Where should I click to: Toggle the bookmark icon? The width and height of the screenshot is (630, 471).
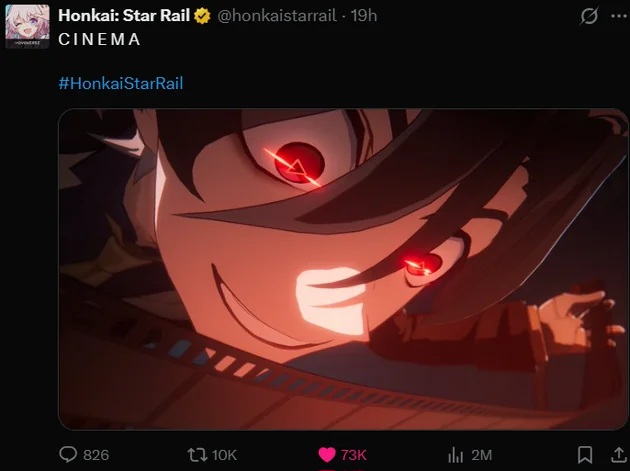point(585,455)
